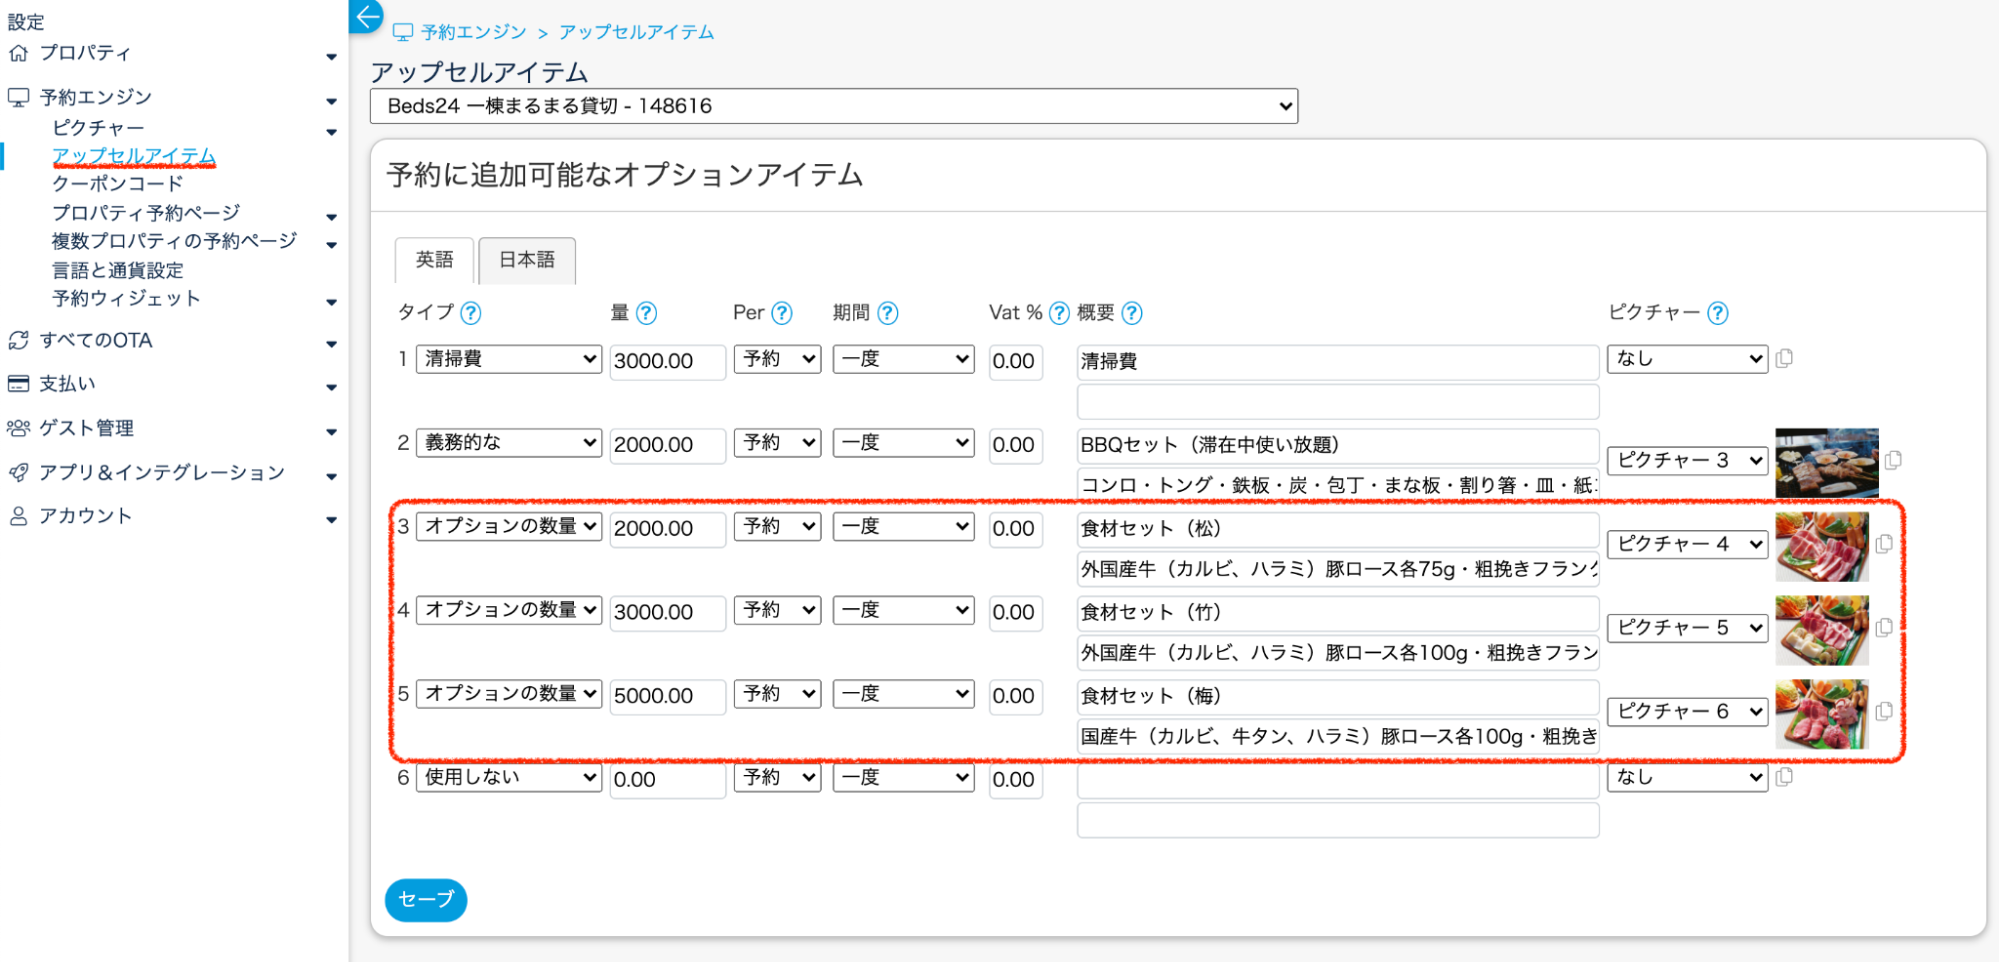Viewport: 1999px width, 963px height.
Task: Click help icon next to 量
Action: (x=647, y=313)
